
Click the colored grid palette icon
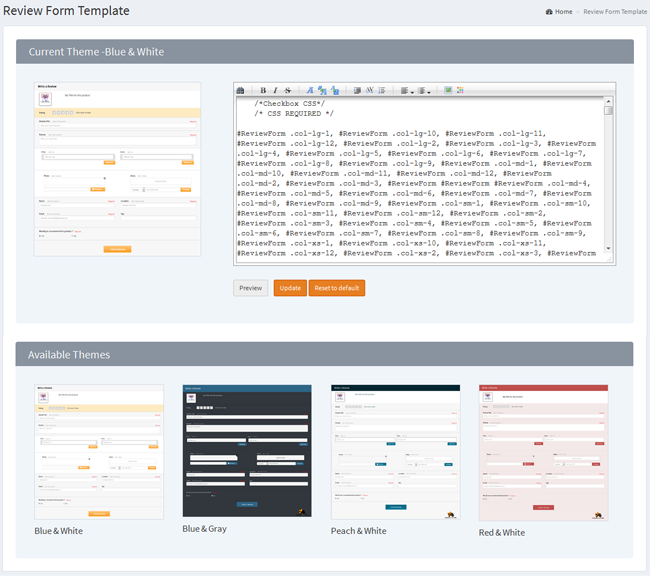pyautogui.click(x=460, y=90)
